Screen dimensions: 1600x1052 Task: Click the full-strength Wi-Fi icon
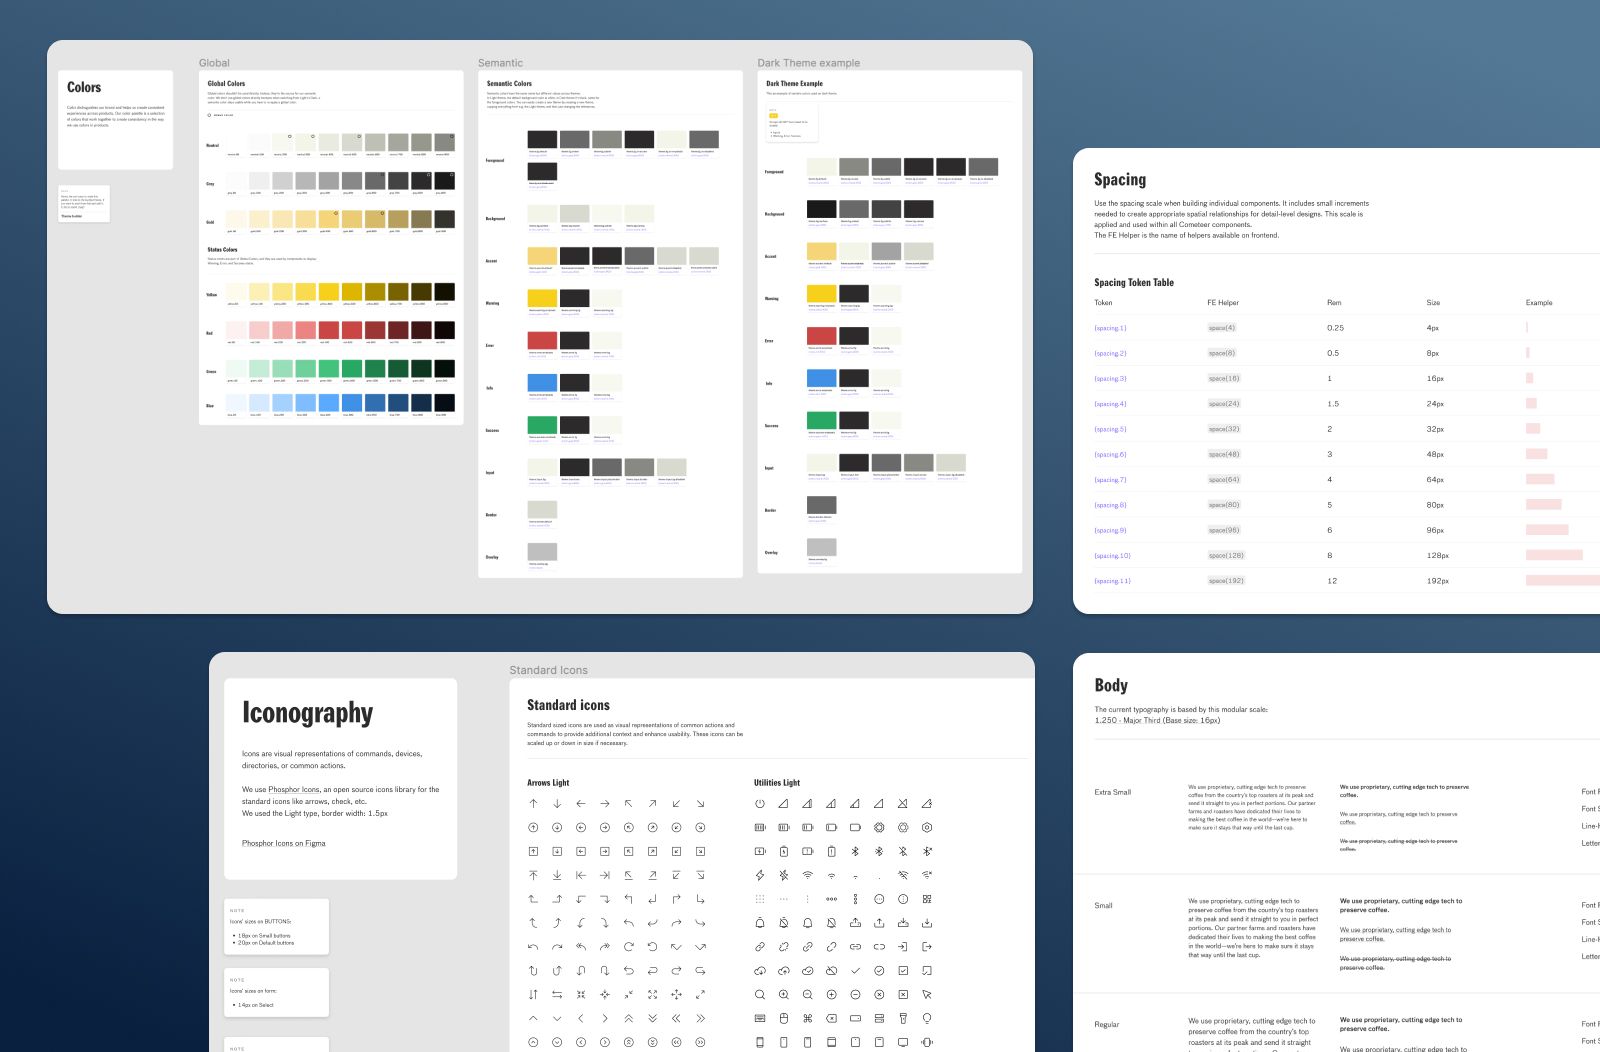tap(807, 875)
